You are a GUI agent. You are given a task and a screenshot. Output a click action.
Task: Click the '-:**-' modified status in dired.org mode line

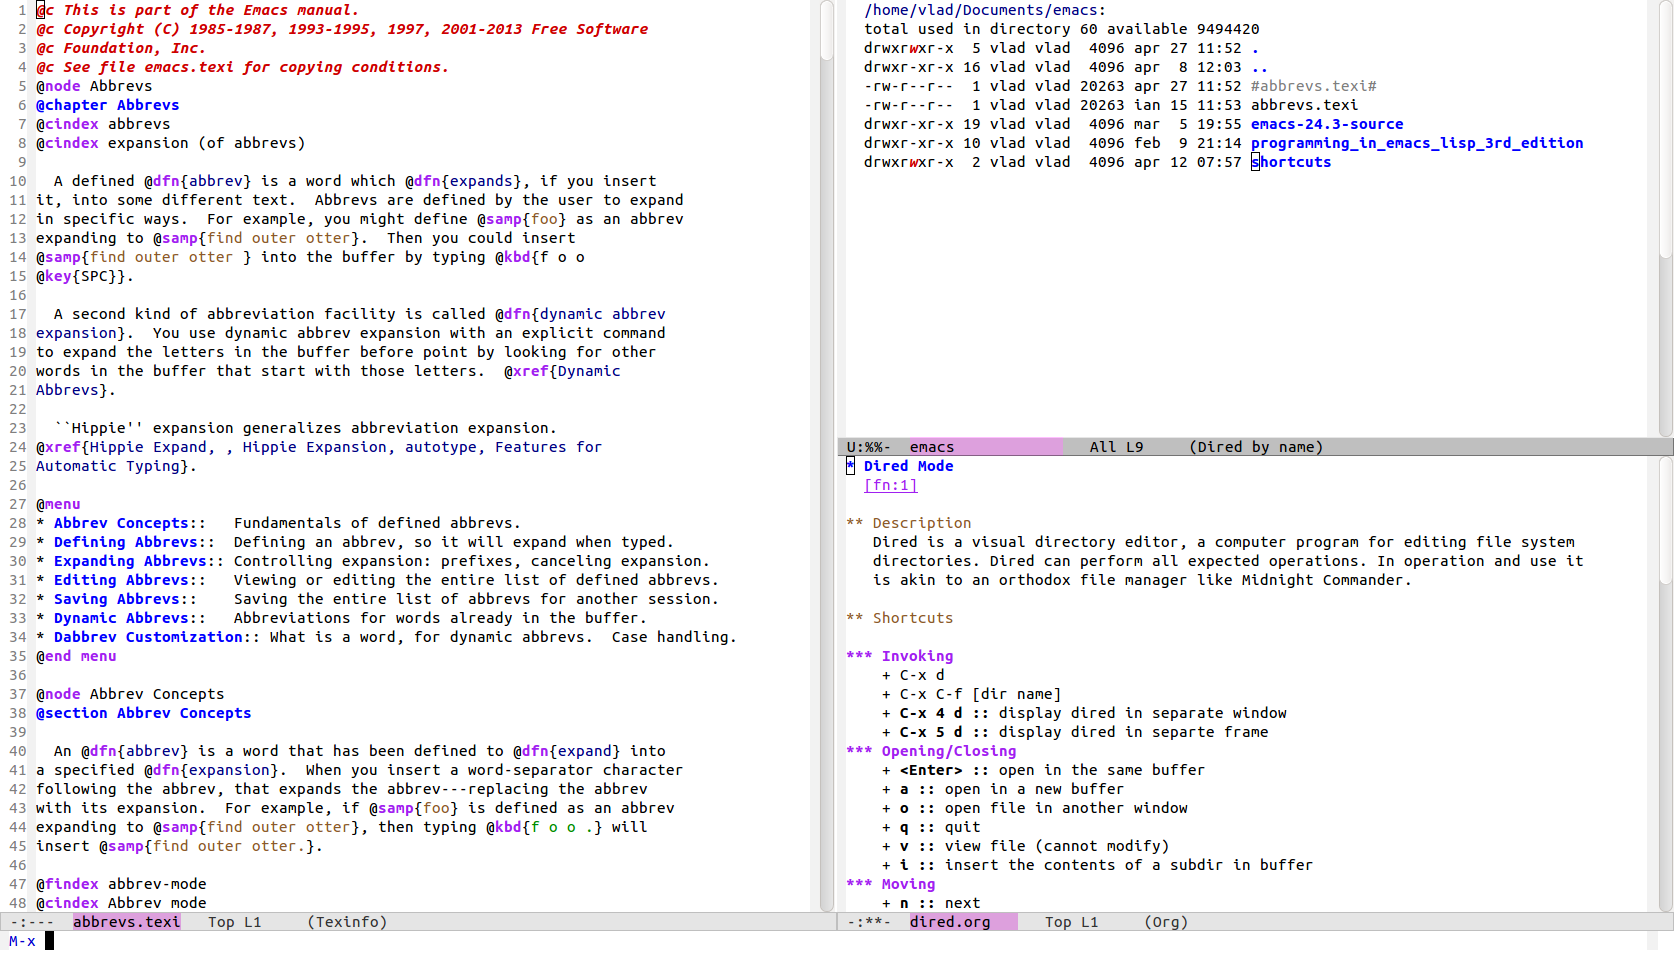coord(868,922)
